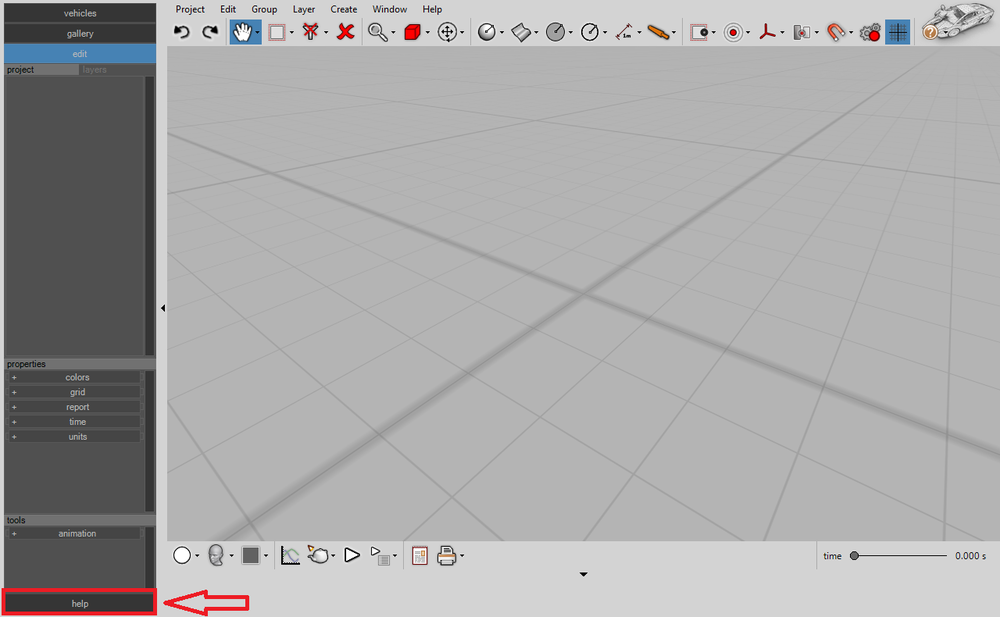This screenshot has height=617, width=1000.
Task: Open dropdown arrow beside magnet icon
Action: click(851, 33)
